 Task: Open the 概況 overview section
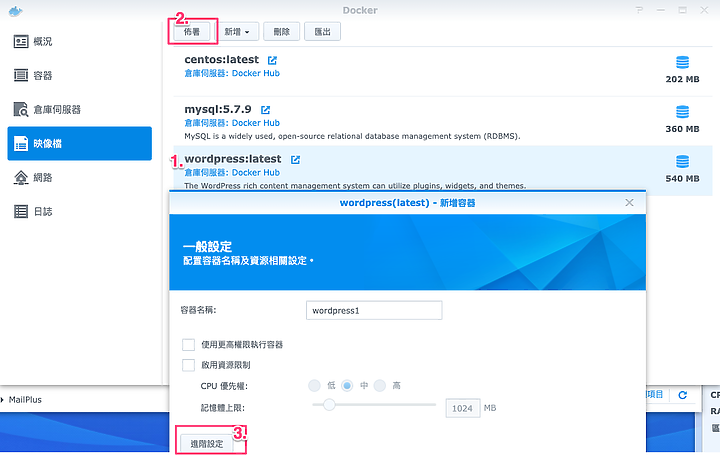pyautogui.click(x=79, y=42)
